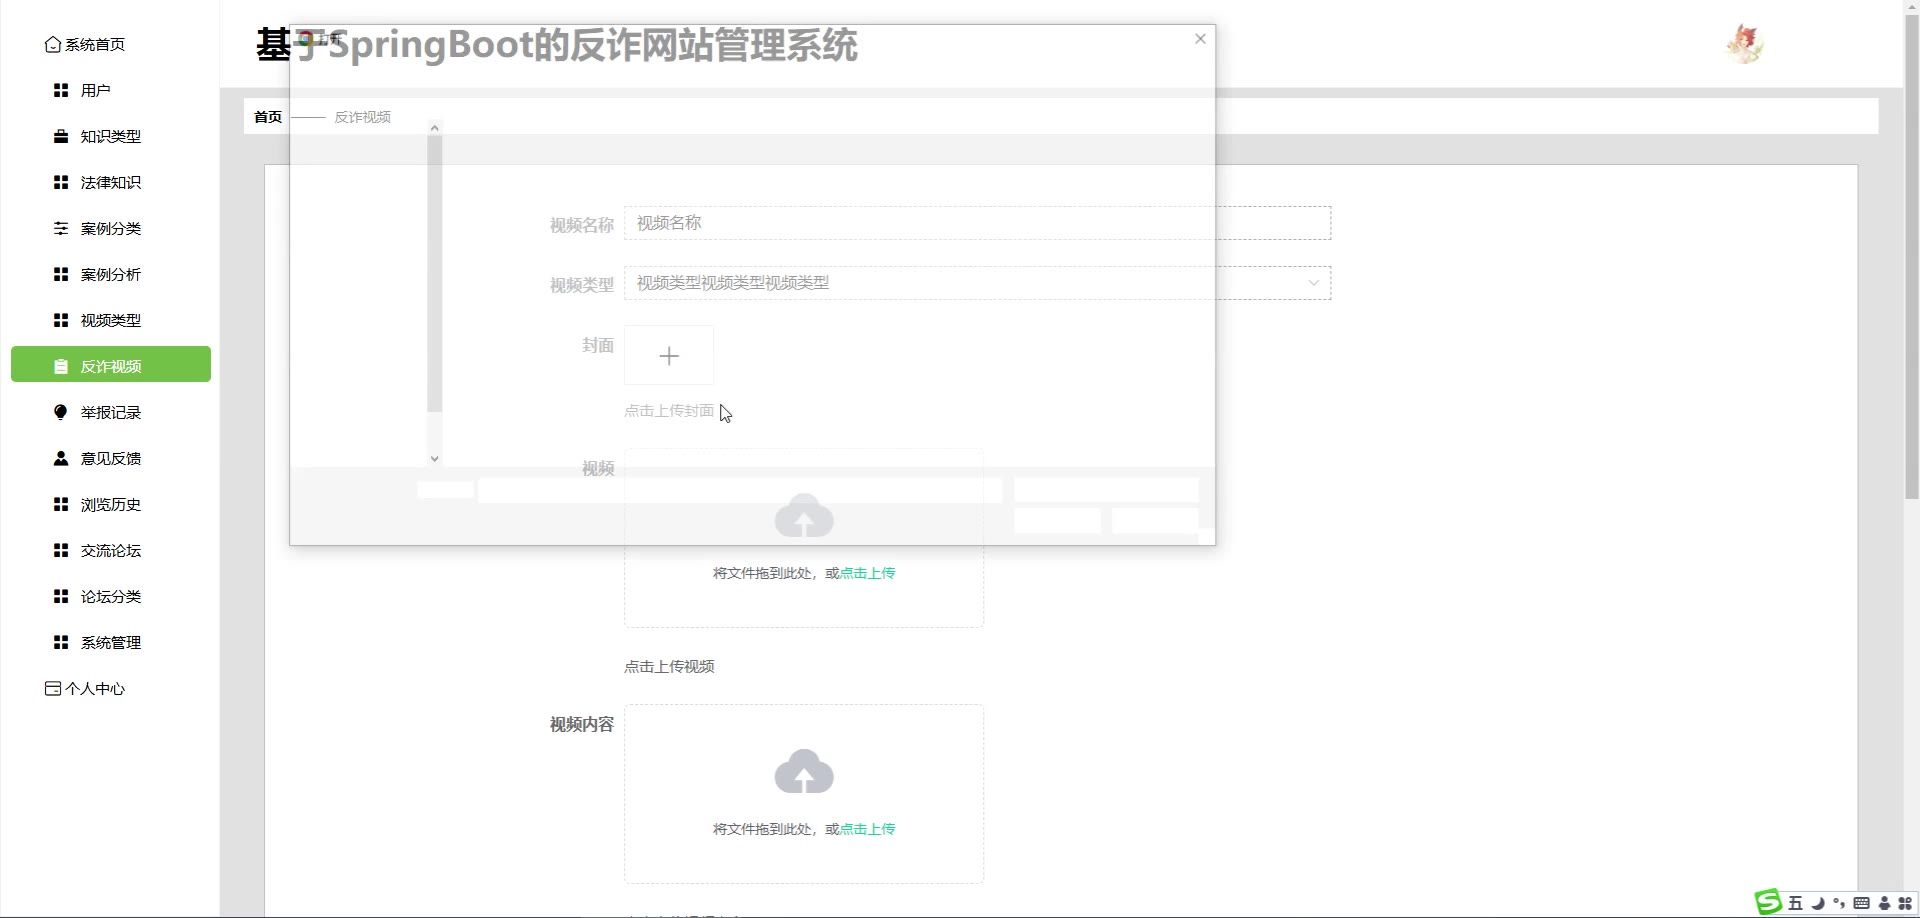Click the card icon beside 个人中心
The height and width of the screenshot is (918, 1920).
tap(53, 688)
